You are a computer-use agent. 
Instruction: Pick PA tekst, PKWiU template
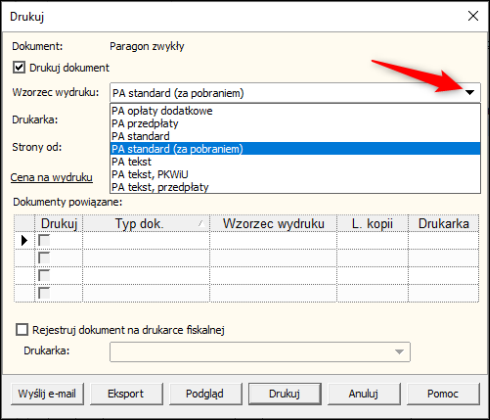click(x=295, y=174)
